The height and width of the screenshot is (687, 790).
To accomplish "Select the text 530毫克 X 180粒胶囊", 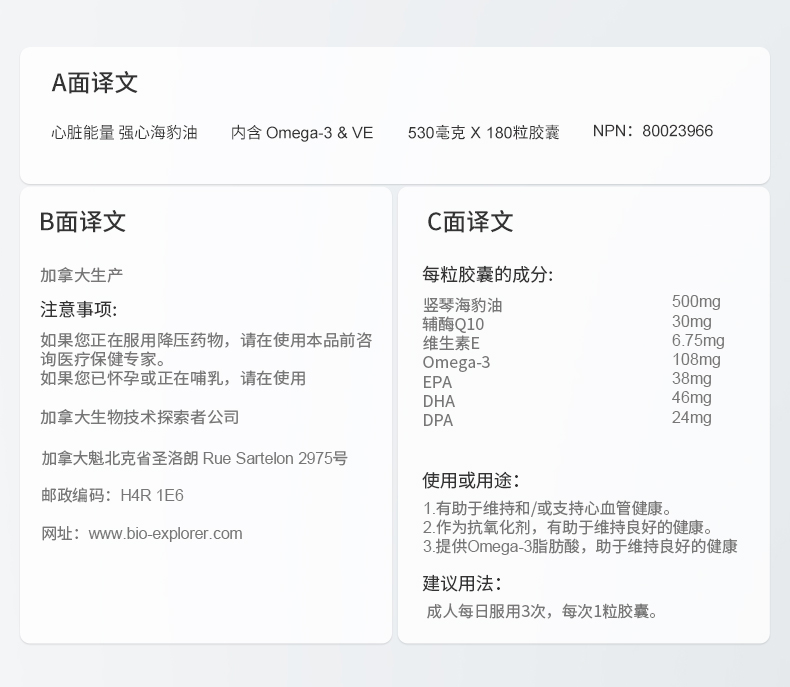I will pyautogui.click(x=484, y=132).
